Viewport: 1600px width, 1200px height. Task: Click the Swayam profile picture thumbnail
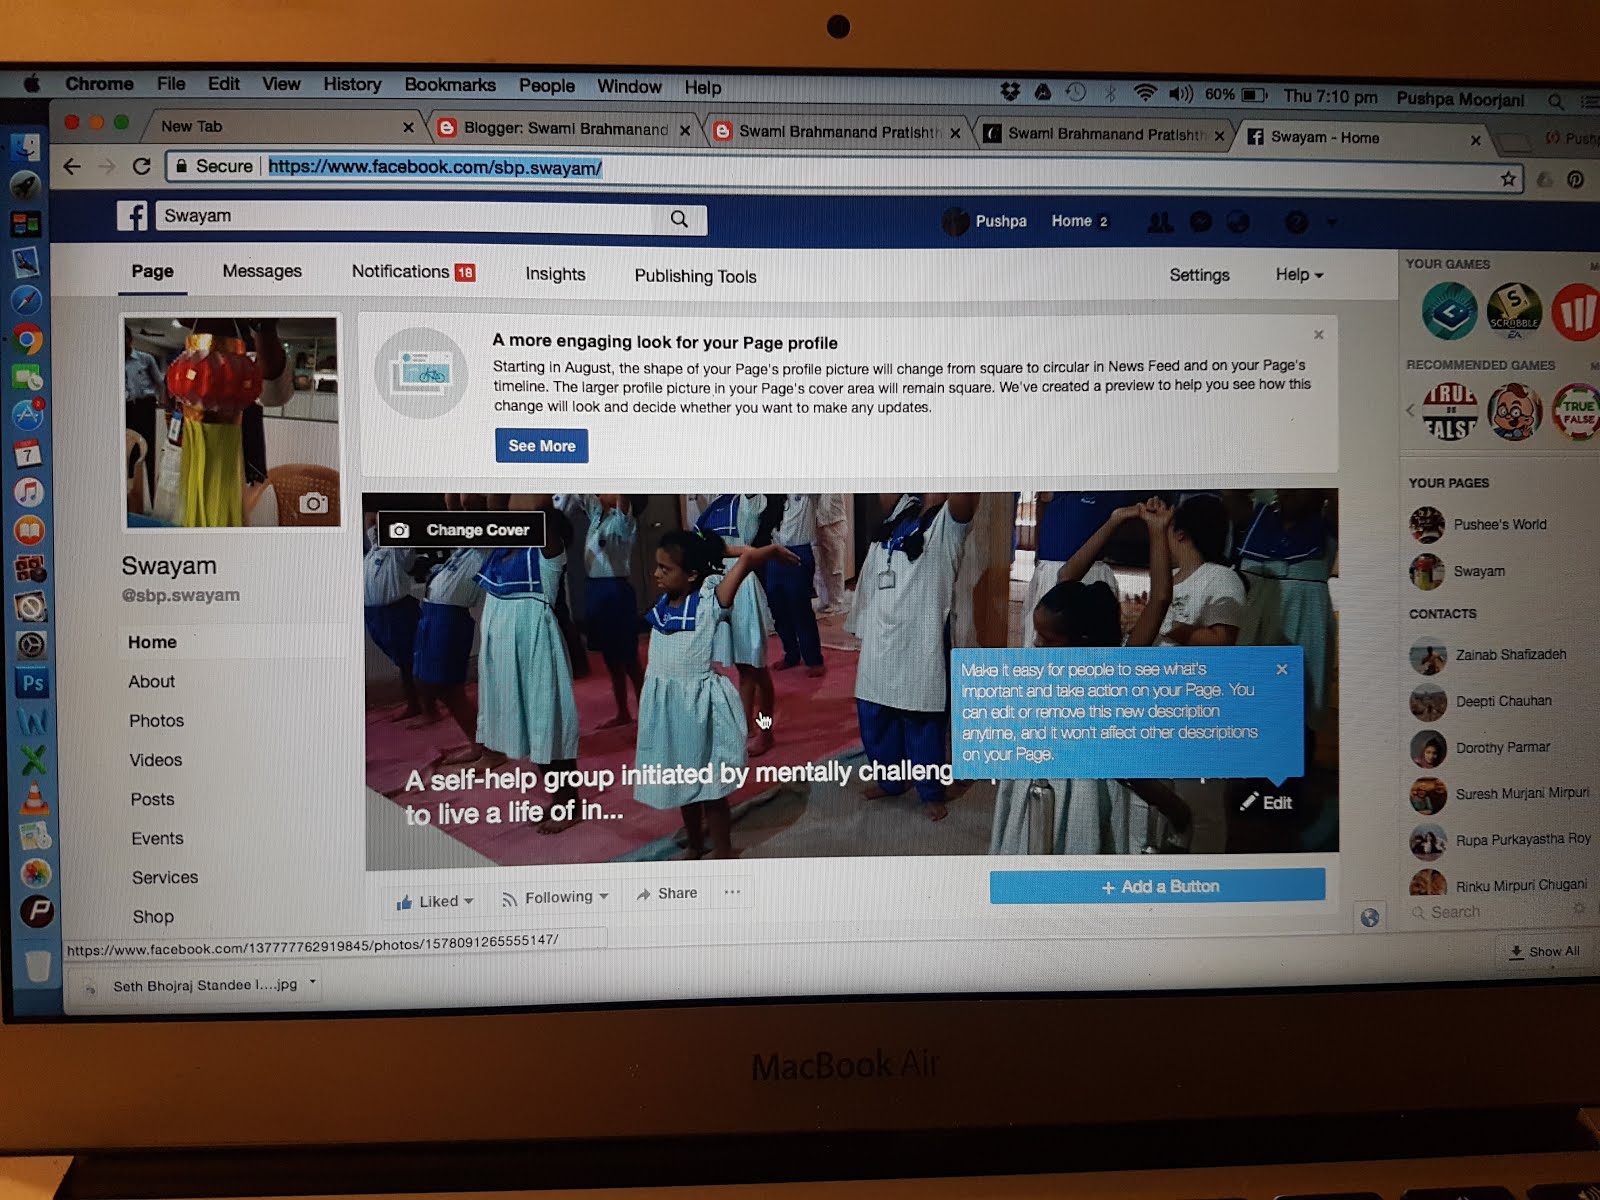(x=231, y=421)
